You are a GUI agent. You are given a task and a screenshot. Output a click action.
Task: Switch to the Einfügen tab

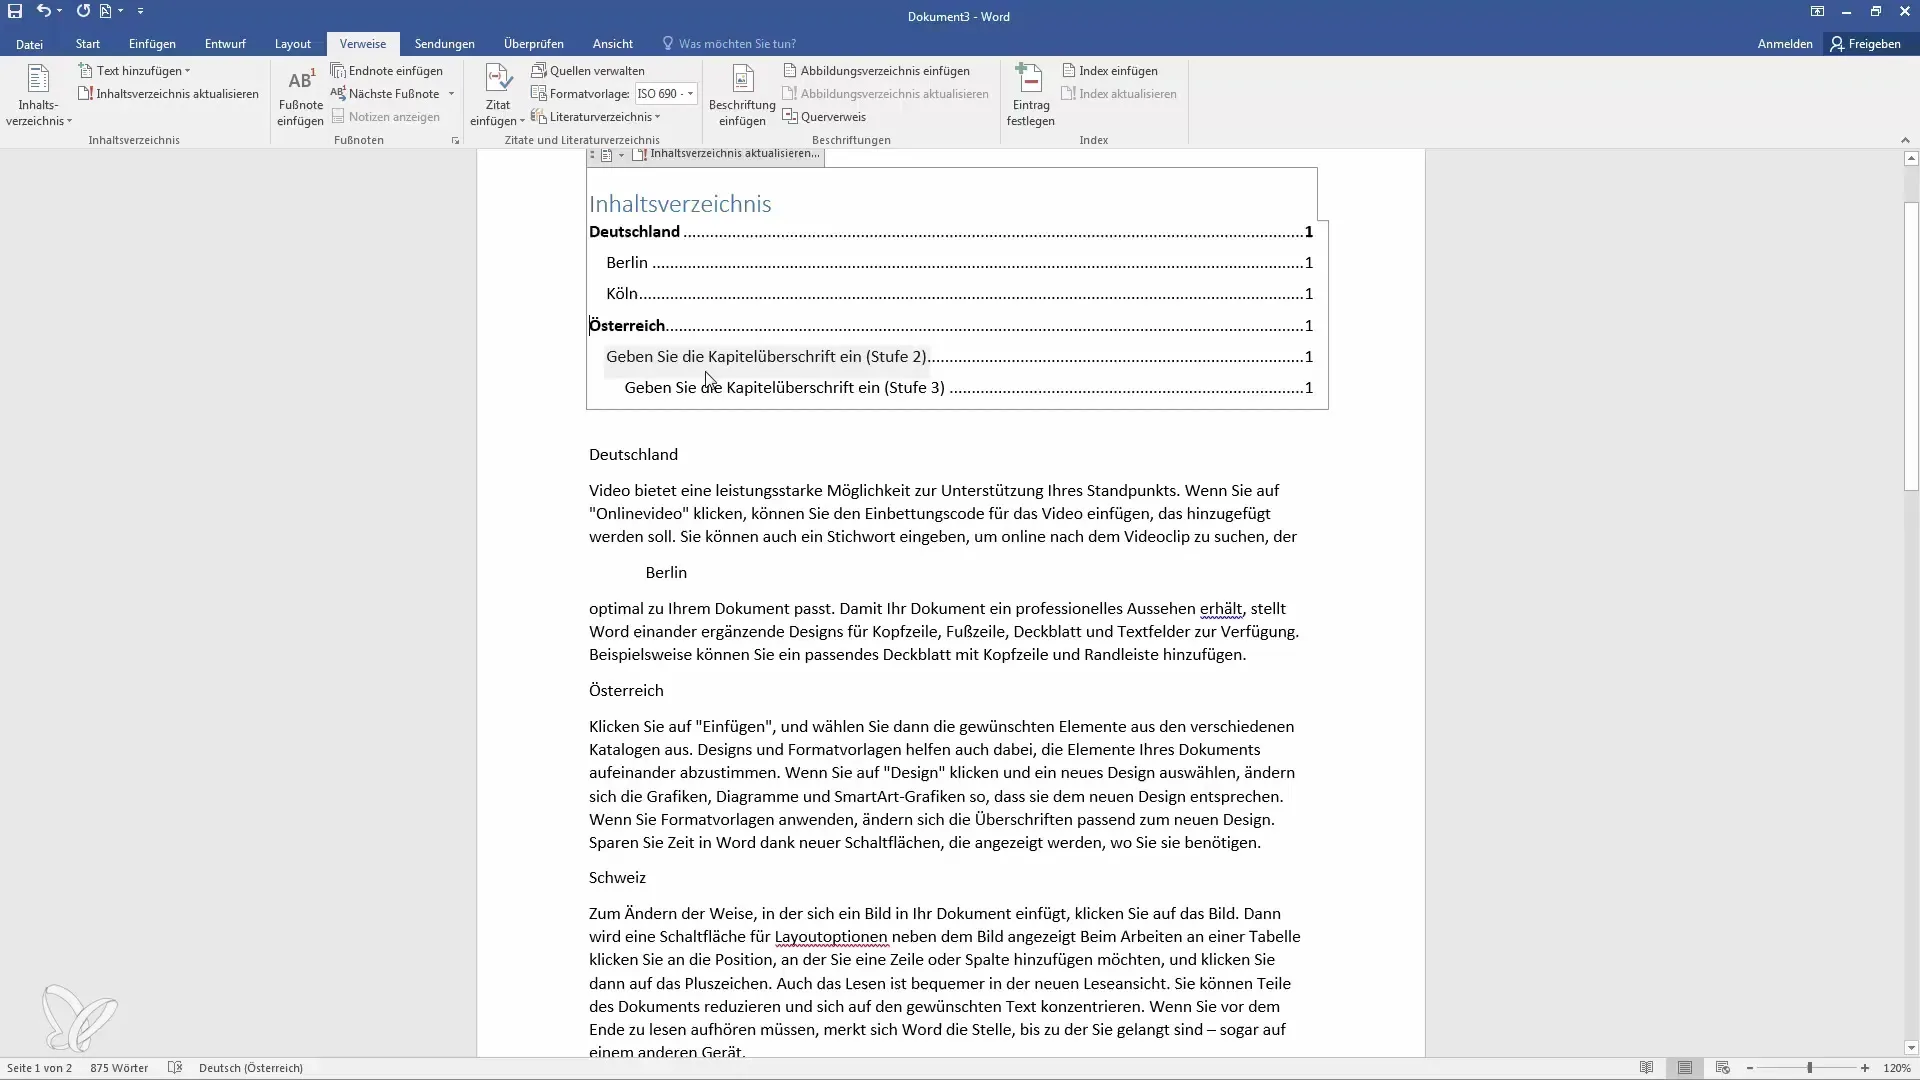(x=152, y=44)
